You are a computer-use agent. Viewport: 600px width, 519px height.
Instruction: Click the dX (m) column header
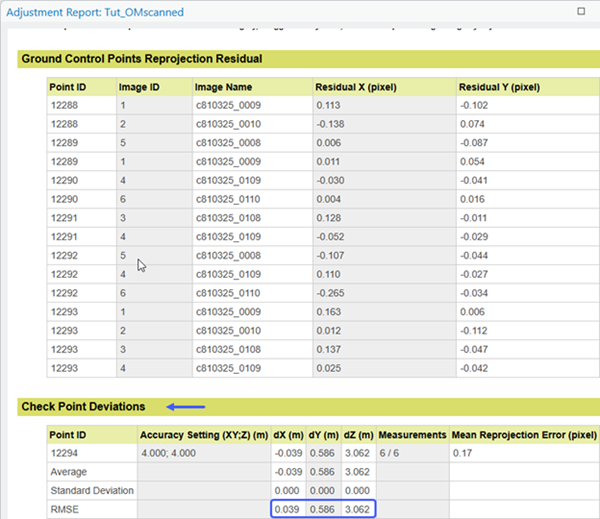(288, 435)
